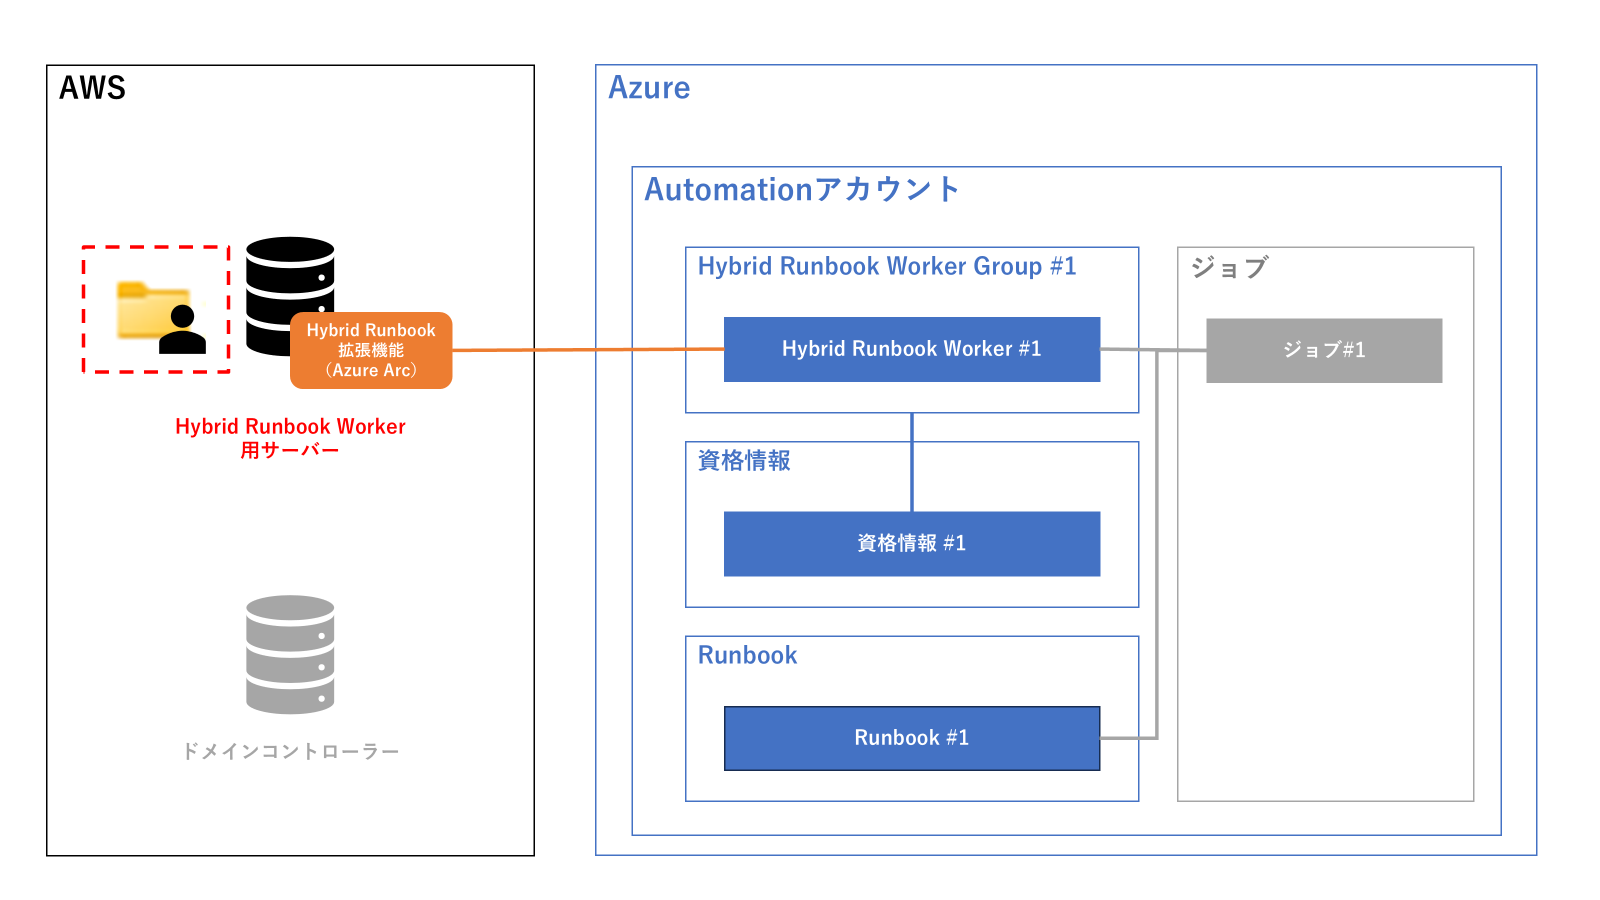1600x900 pixels.
Task: Toggle the Hybrid Runbook Worker #1 block
Action: [x=911, y=349]
